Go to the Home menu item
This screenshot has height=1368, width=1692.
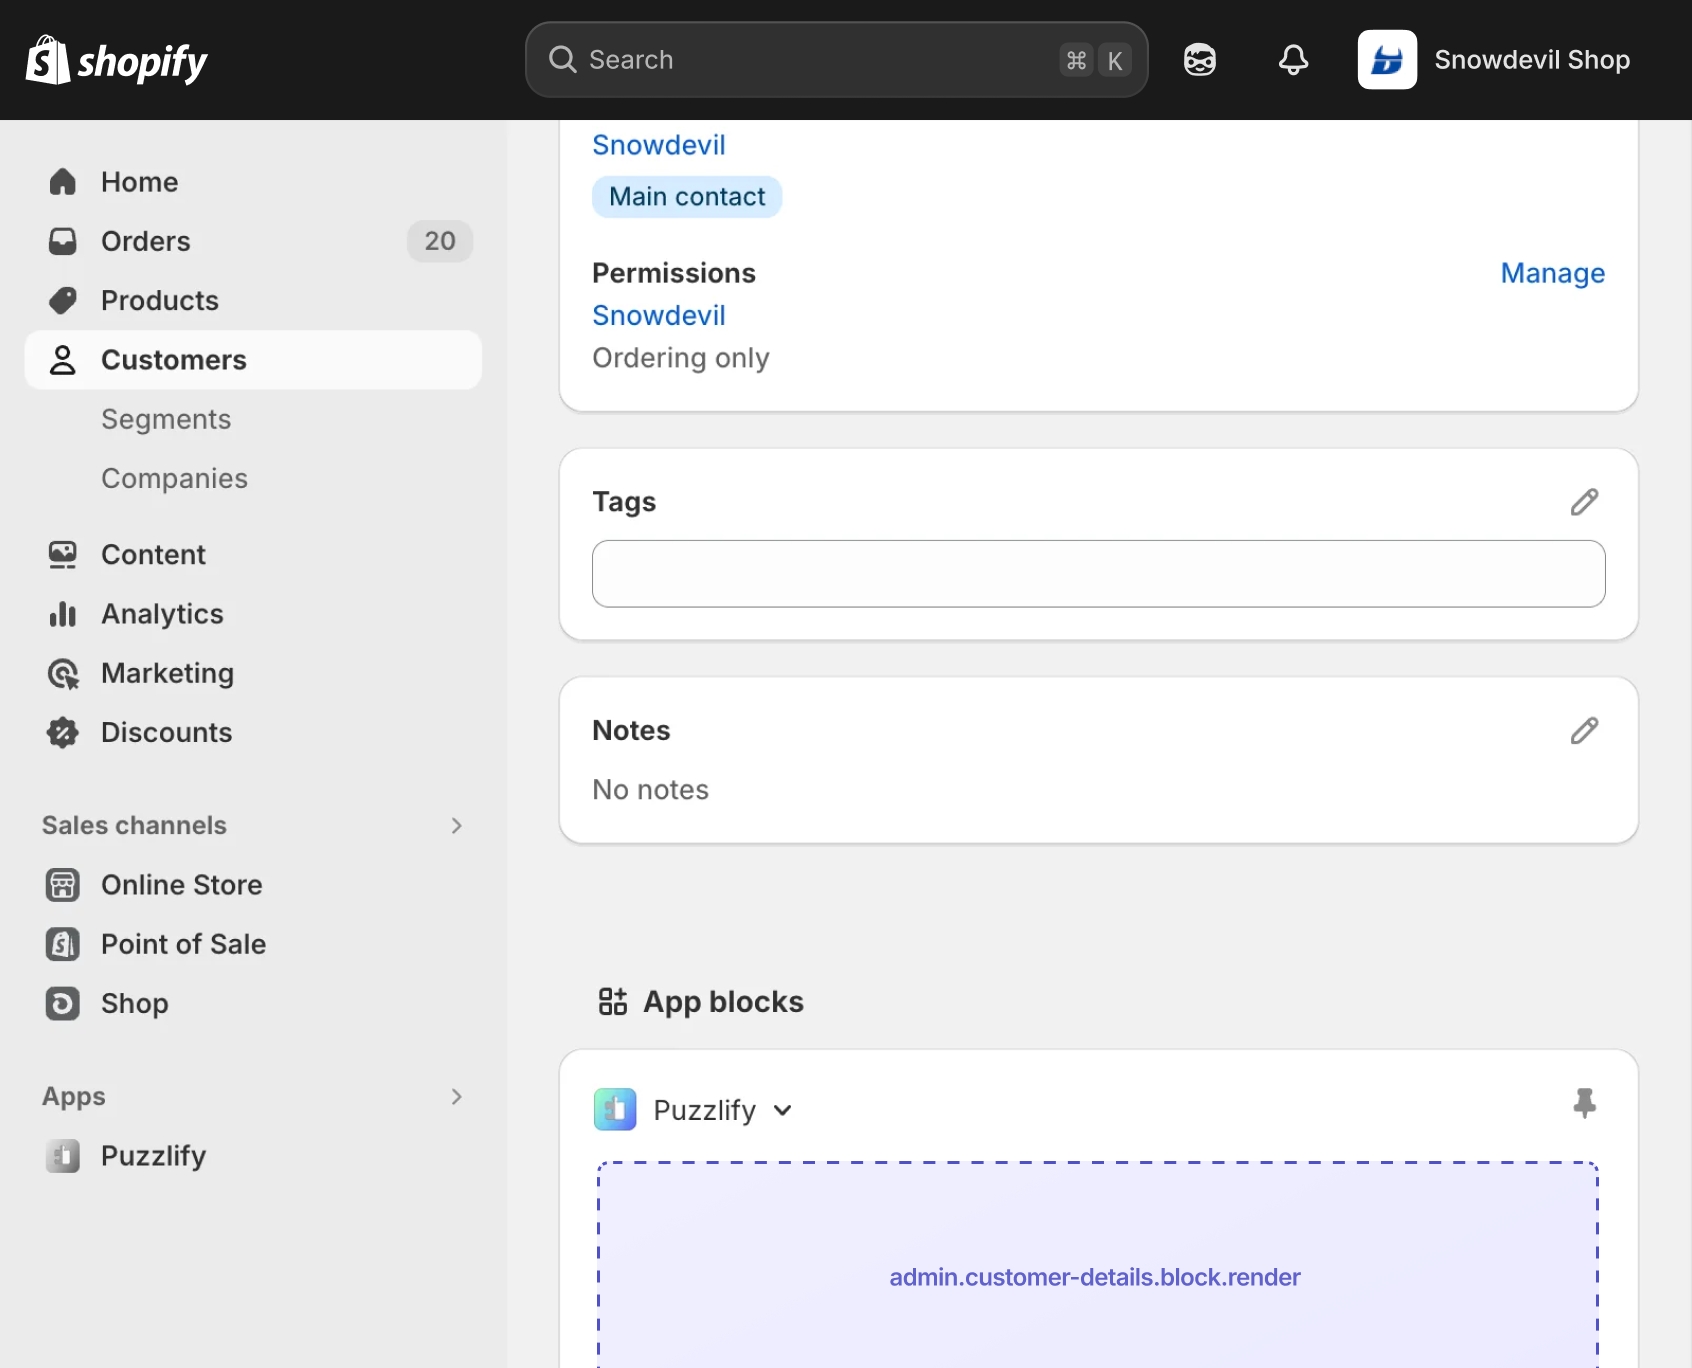253,182
